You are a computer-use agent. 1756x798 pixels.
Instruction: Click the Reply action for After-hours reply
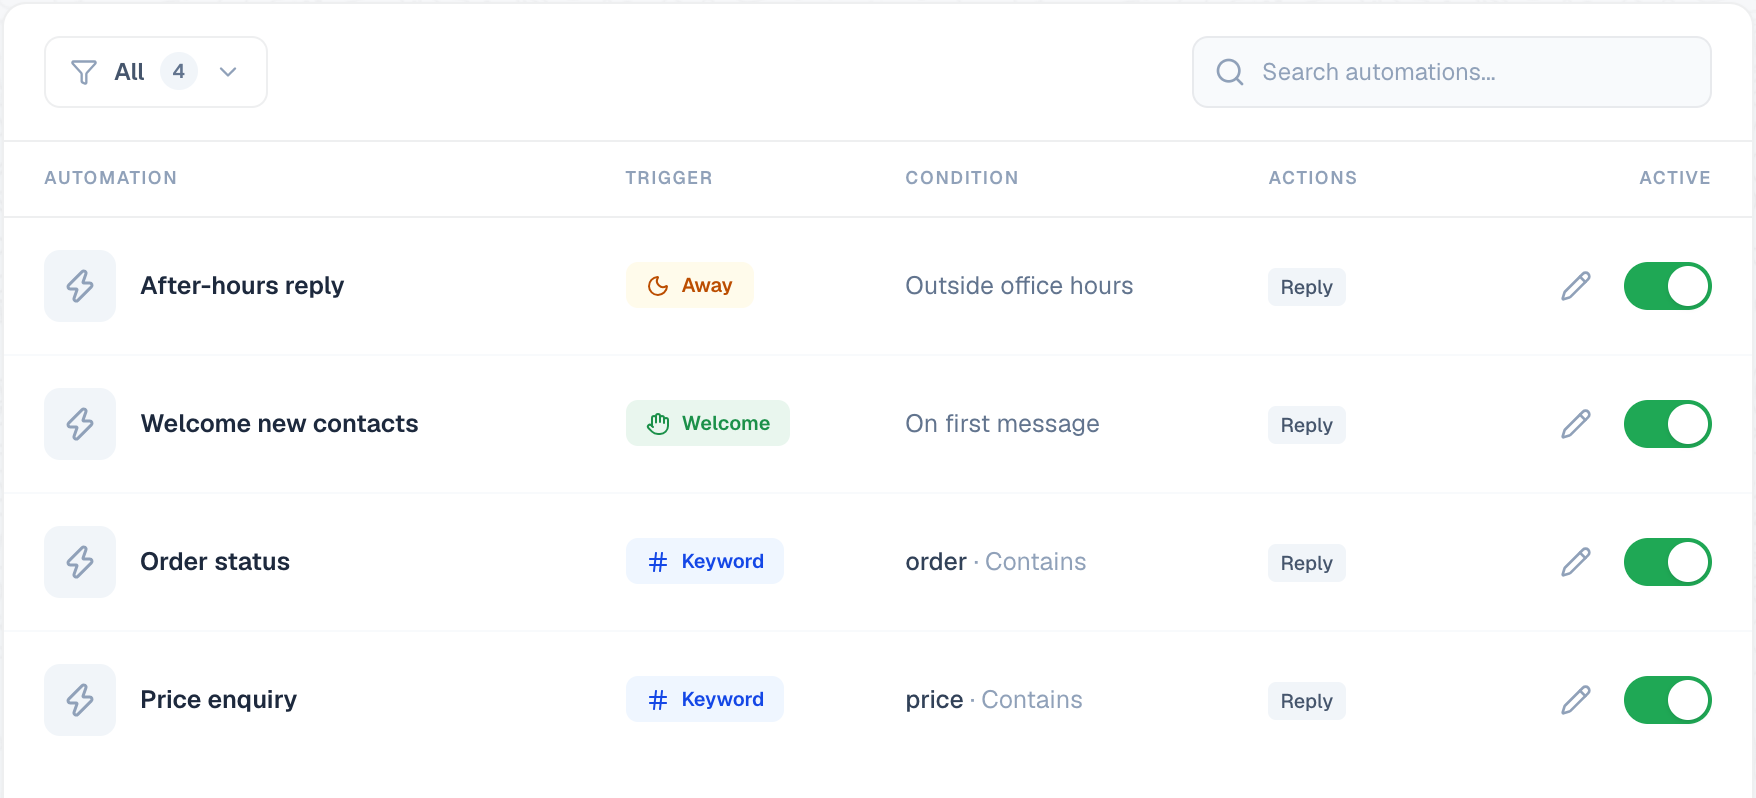click(1307, 287)
